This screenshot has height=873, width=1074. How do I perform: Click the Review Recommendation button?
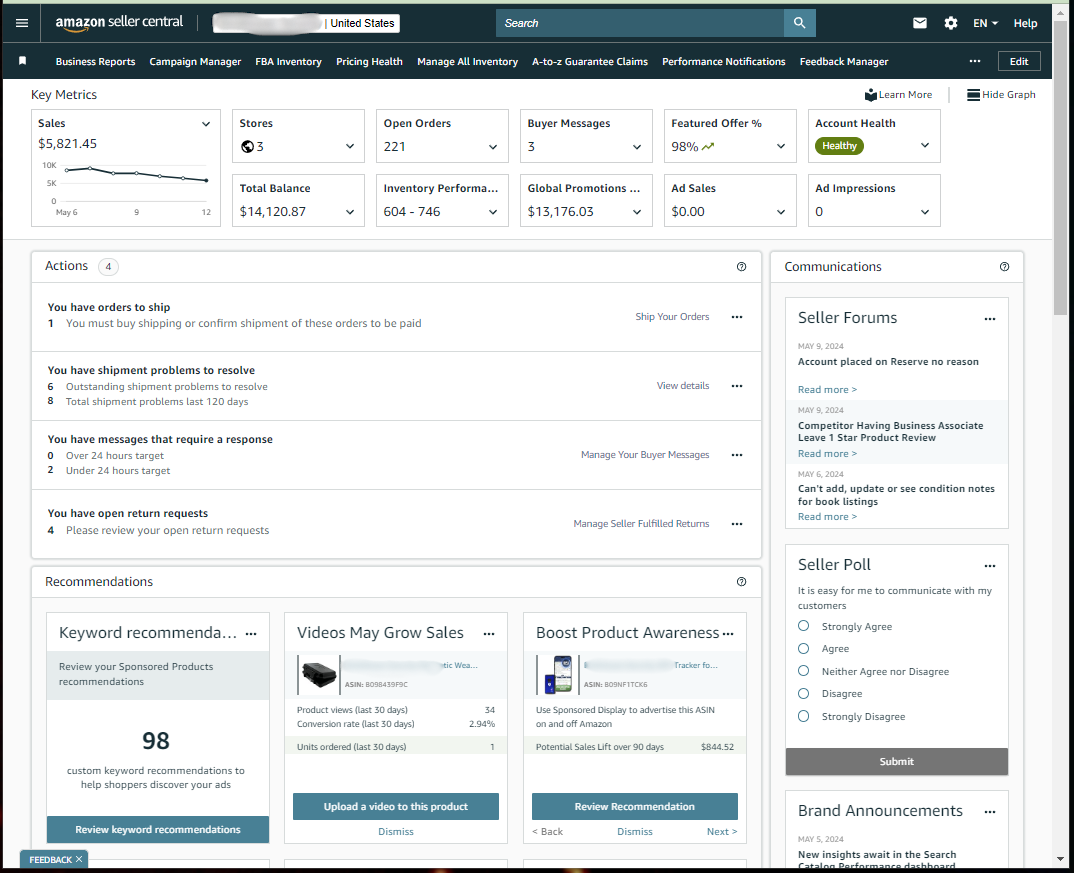click(635, 807)
